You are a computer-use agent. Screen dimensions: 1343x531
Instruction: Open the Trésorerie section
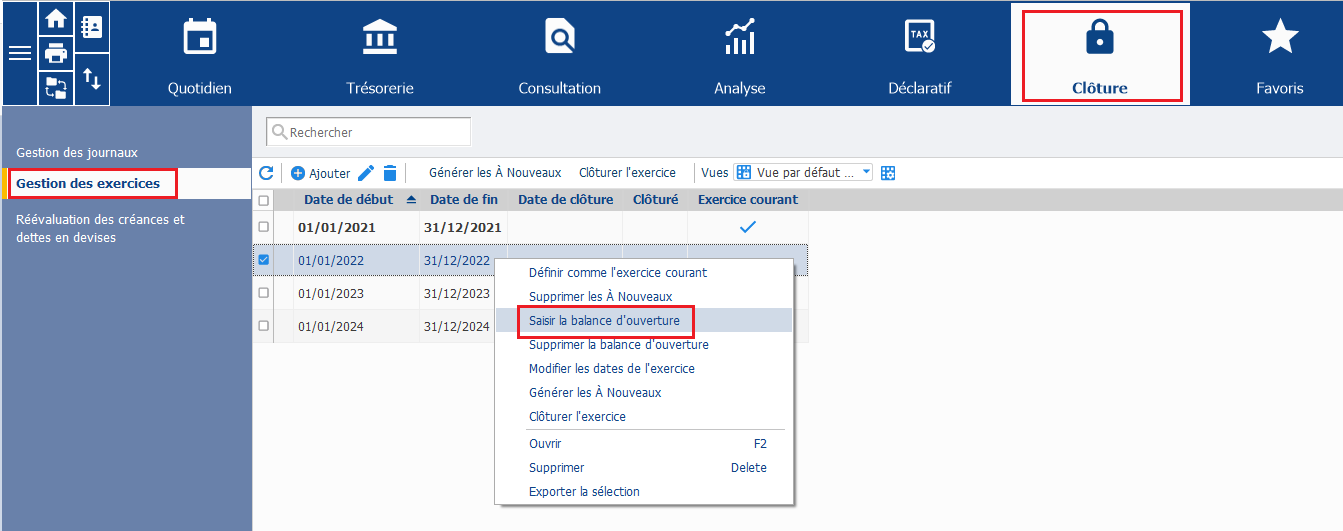[x=380, y=54]
